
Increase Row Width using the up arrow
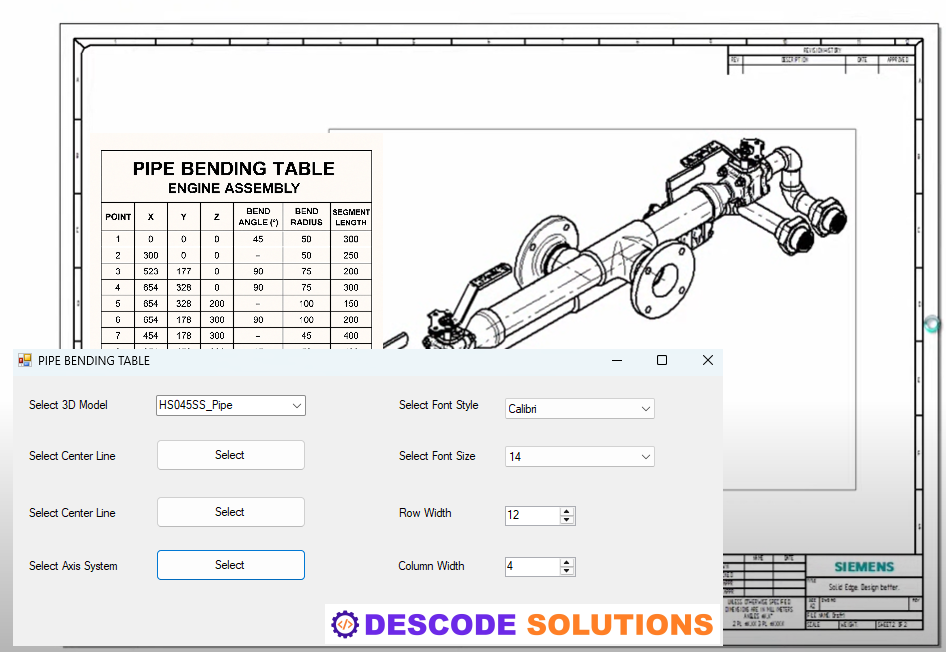tap(567, 511)
